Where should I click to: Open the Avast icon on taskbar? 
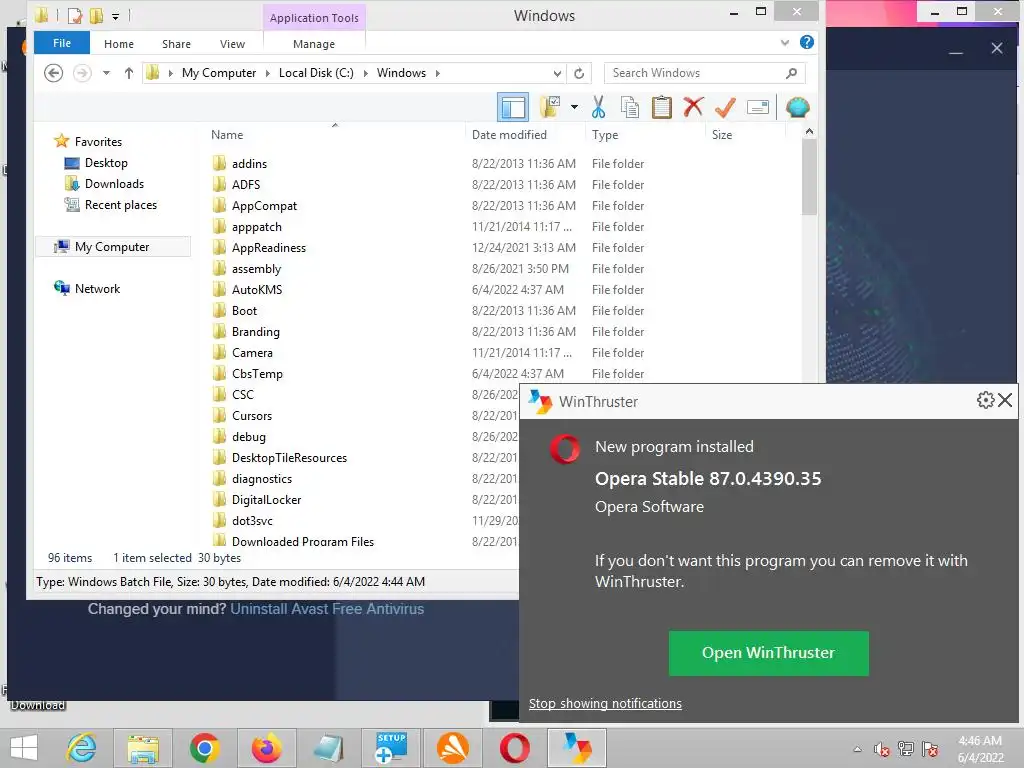click(x=453, y=748)
